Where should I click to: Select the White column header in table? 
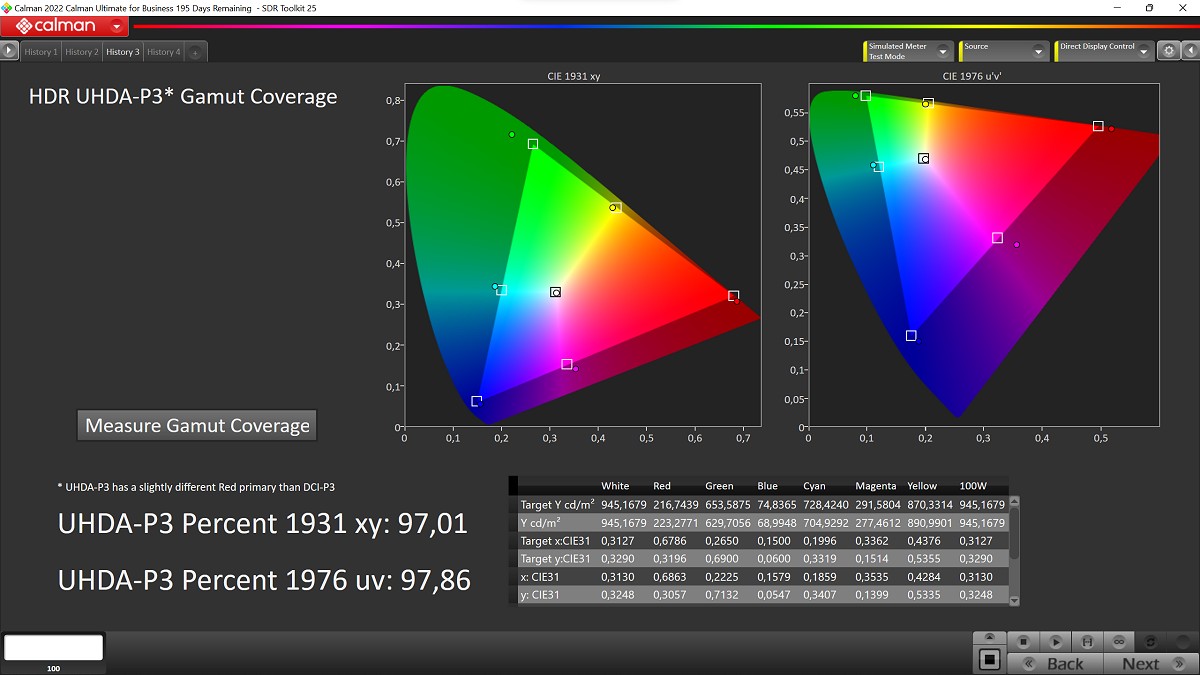(x=615, y=486)
